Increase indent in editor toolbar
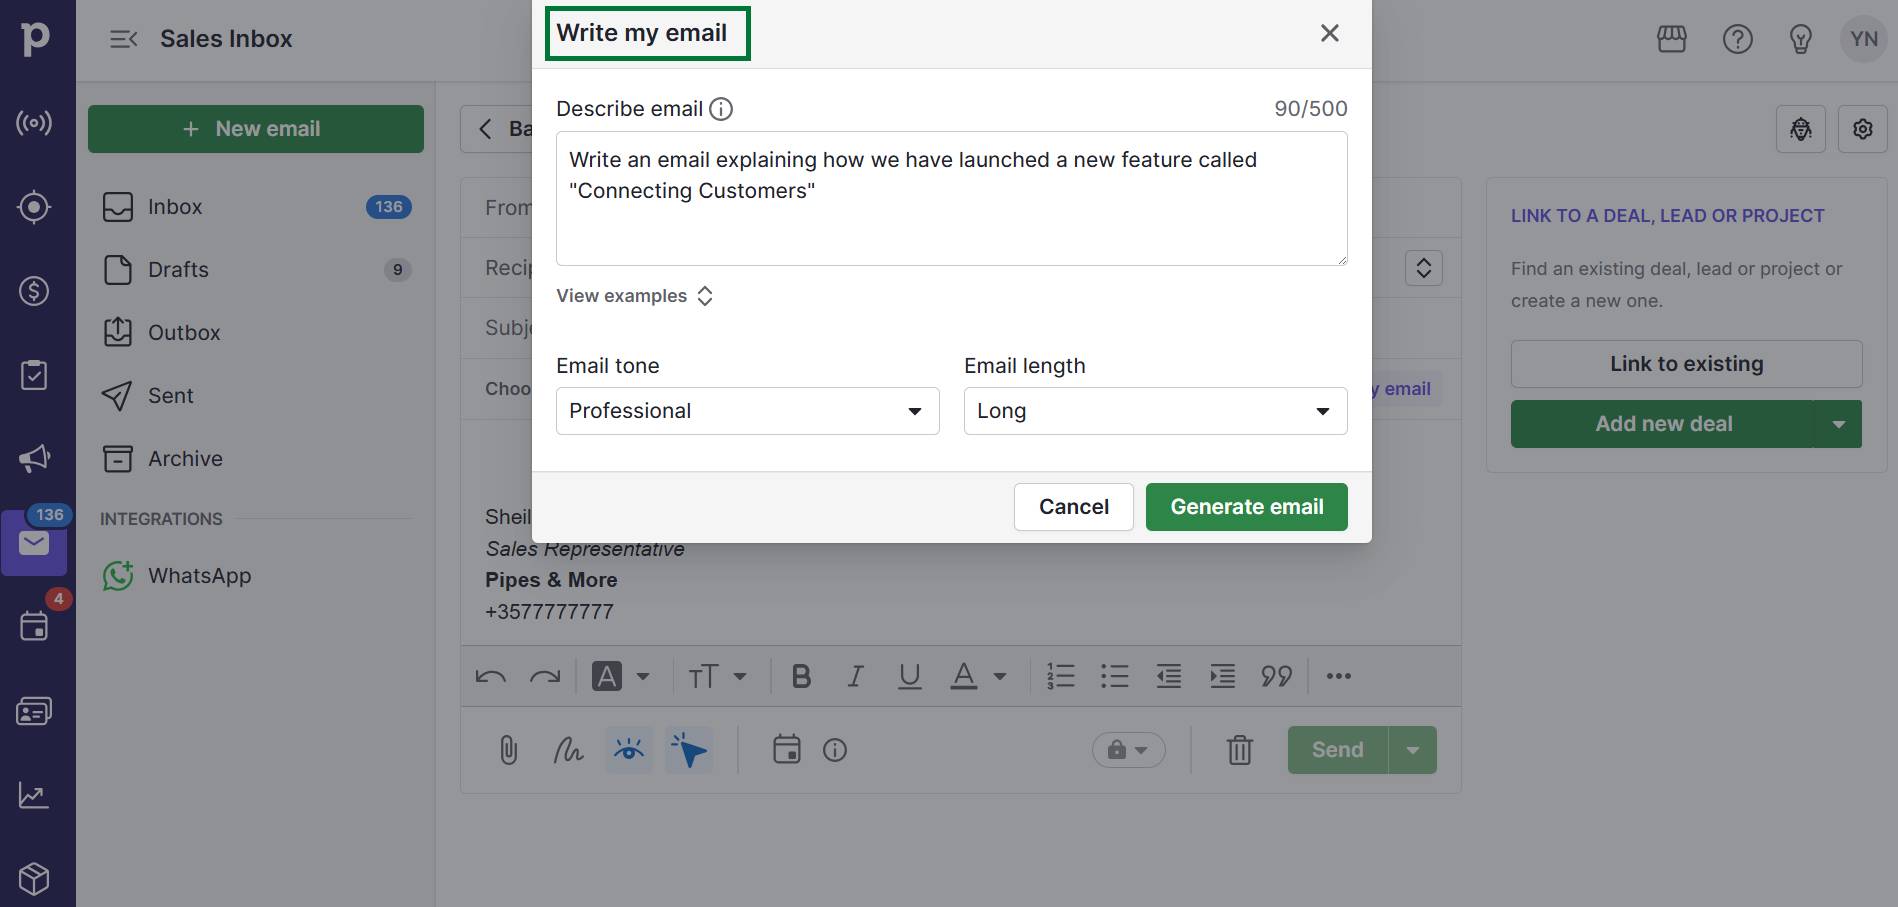 [1223, 676]
